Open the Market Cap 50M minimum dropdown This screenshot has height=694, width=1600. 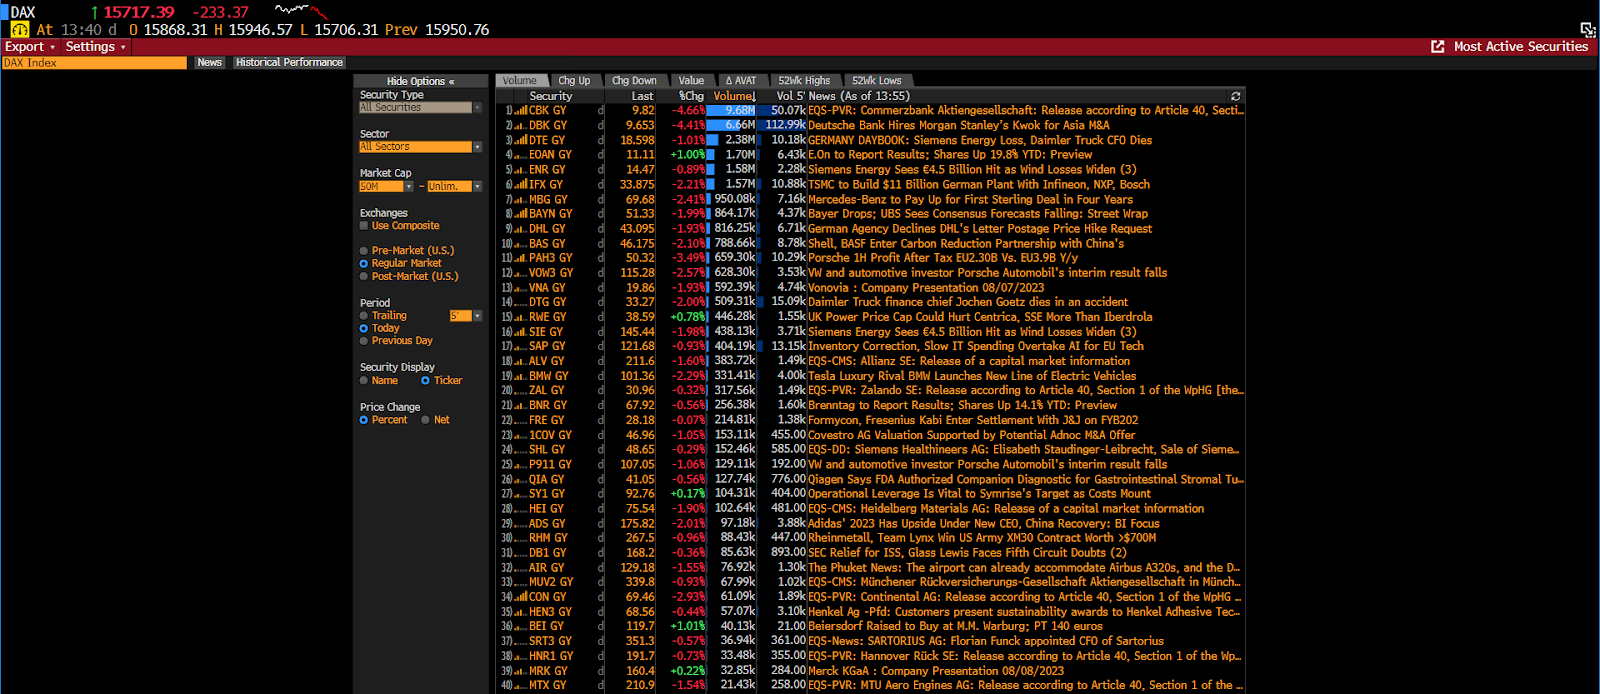[386, 187]
